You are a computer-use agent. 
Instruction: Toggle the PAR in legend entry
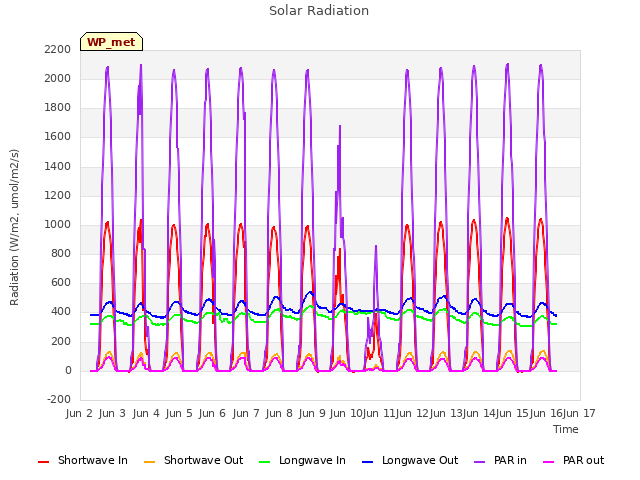point(500,460)
